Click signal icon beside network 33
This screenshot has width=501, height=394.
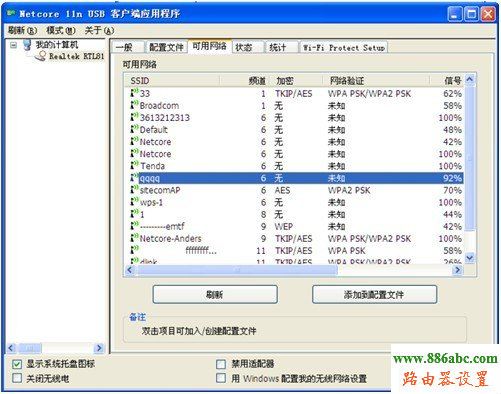pyautogui.click(x=134, y=93)
